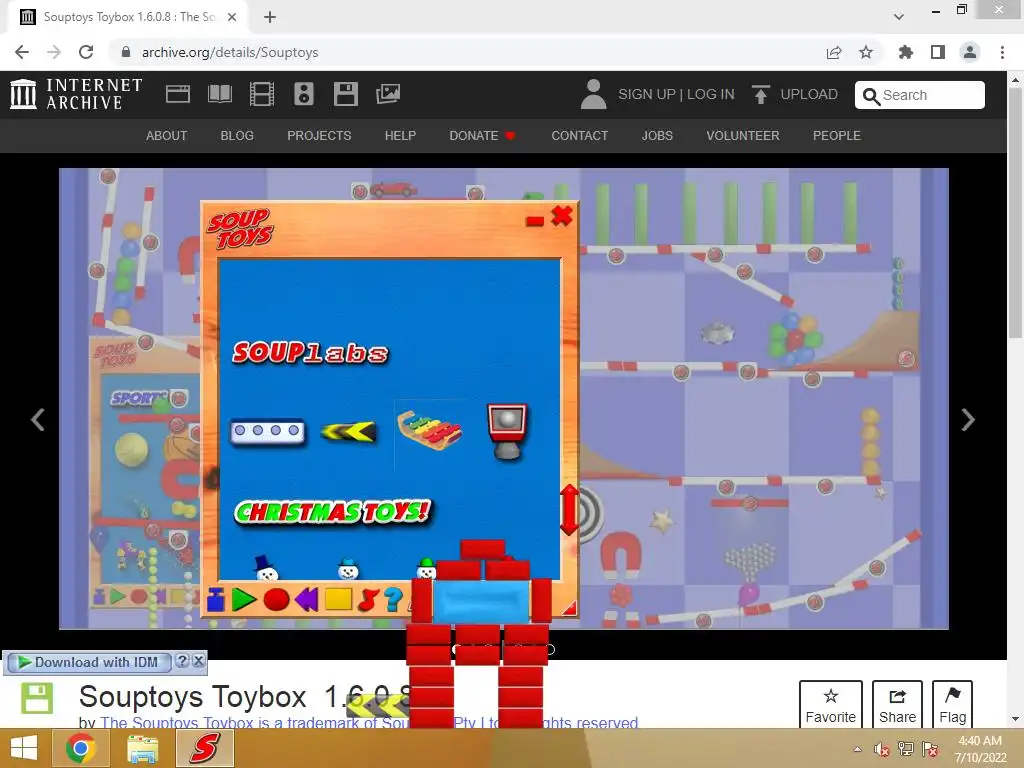Close the Souptoys toolbox with red X

562,216
